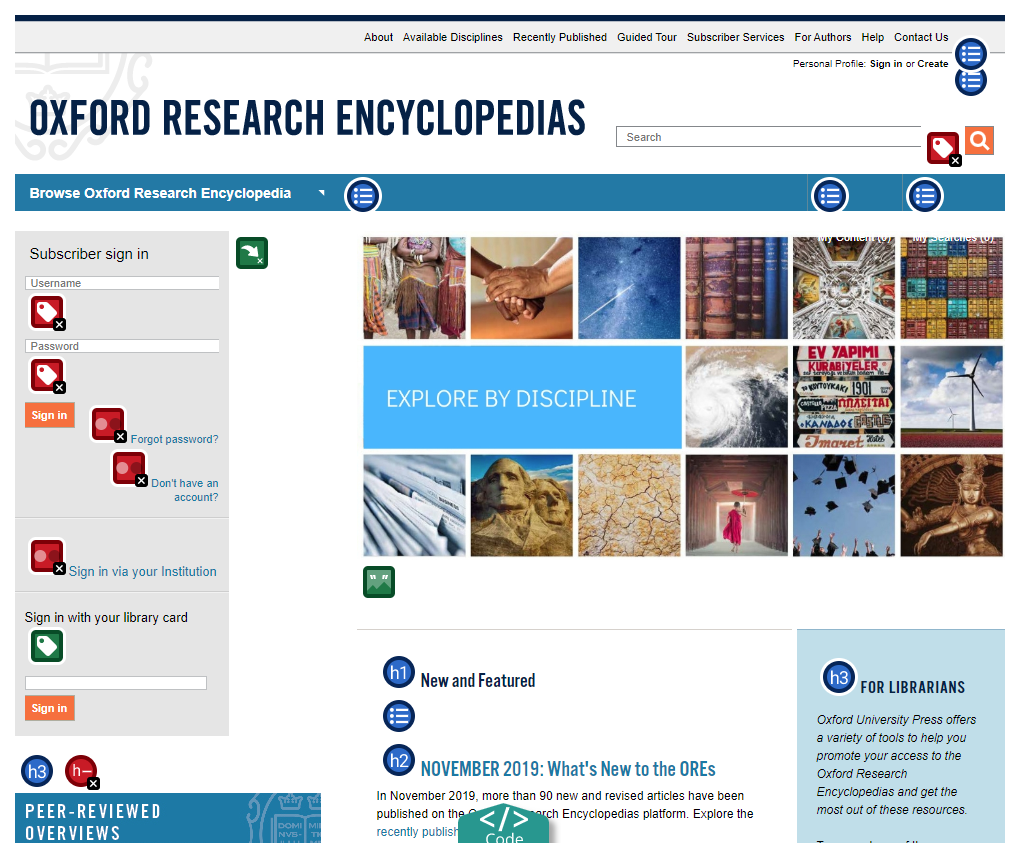Screen dimensions: 1023x843
Task: Expand Browse Oxford Research Encyclopedia dropdown
Action: (x=177, y=193)
